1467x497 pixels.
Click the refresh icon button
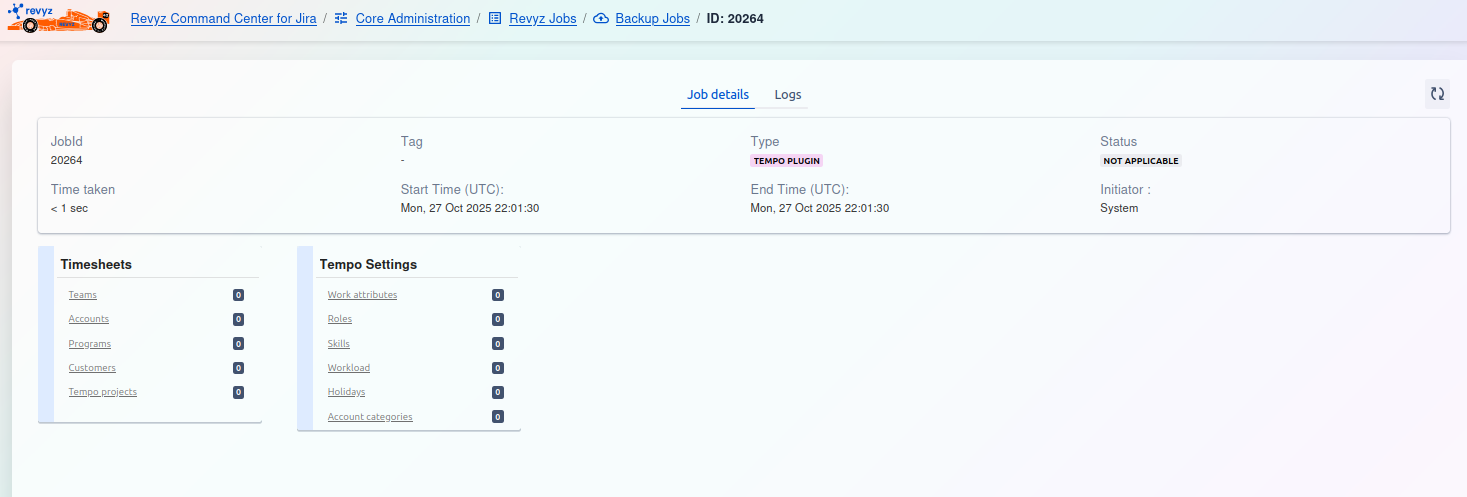point(1437,94)
